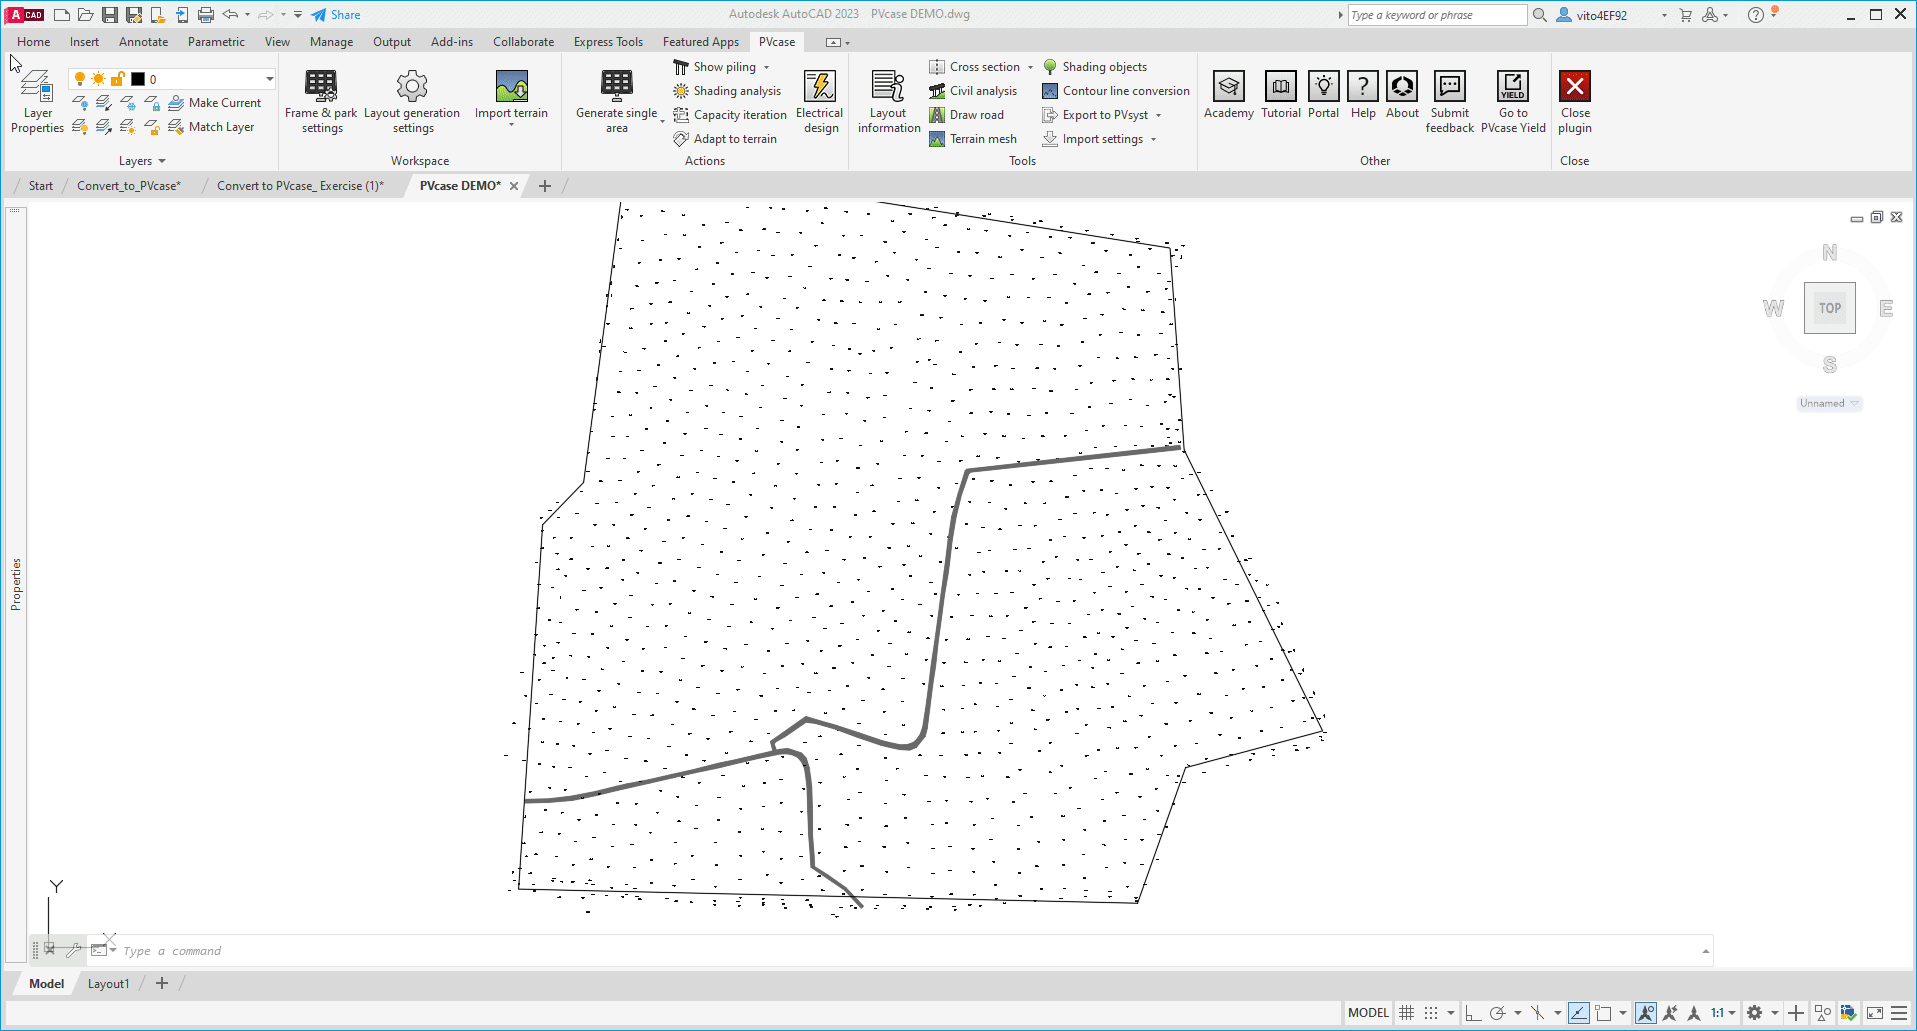Switch to the Annotate ribbon tab

pos(143,42)
